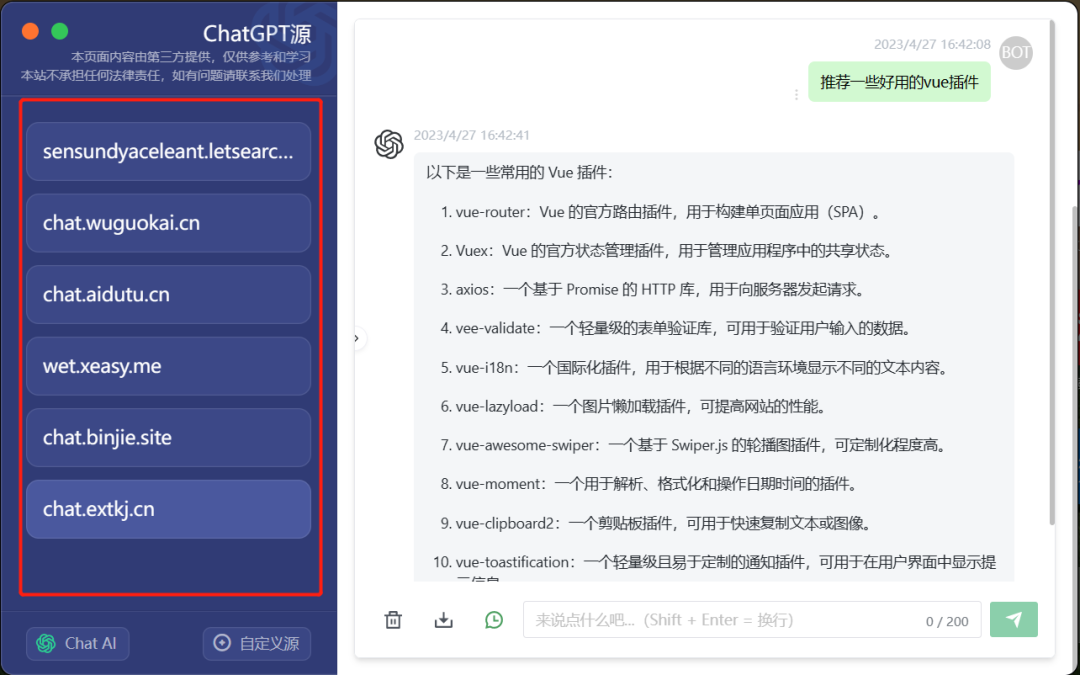Click the disclaimer line 本站不承担任何法律责任
This screenshot has height=675, width=1080.
166,76
